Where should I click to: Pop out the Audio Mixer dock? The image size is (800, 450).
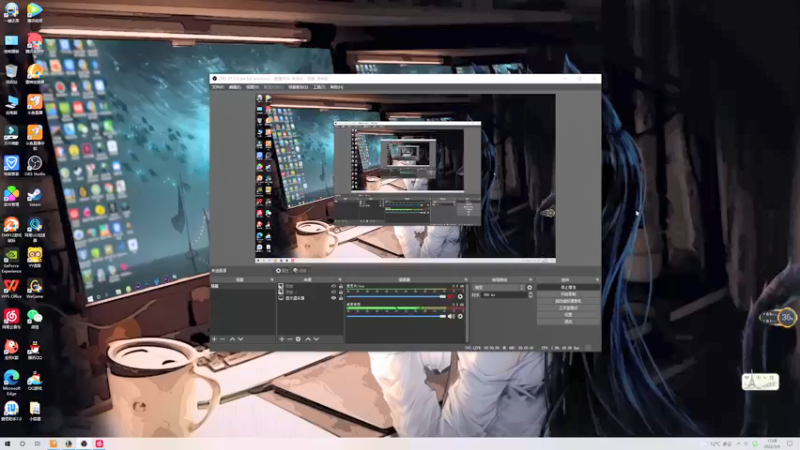(466, 280)
